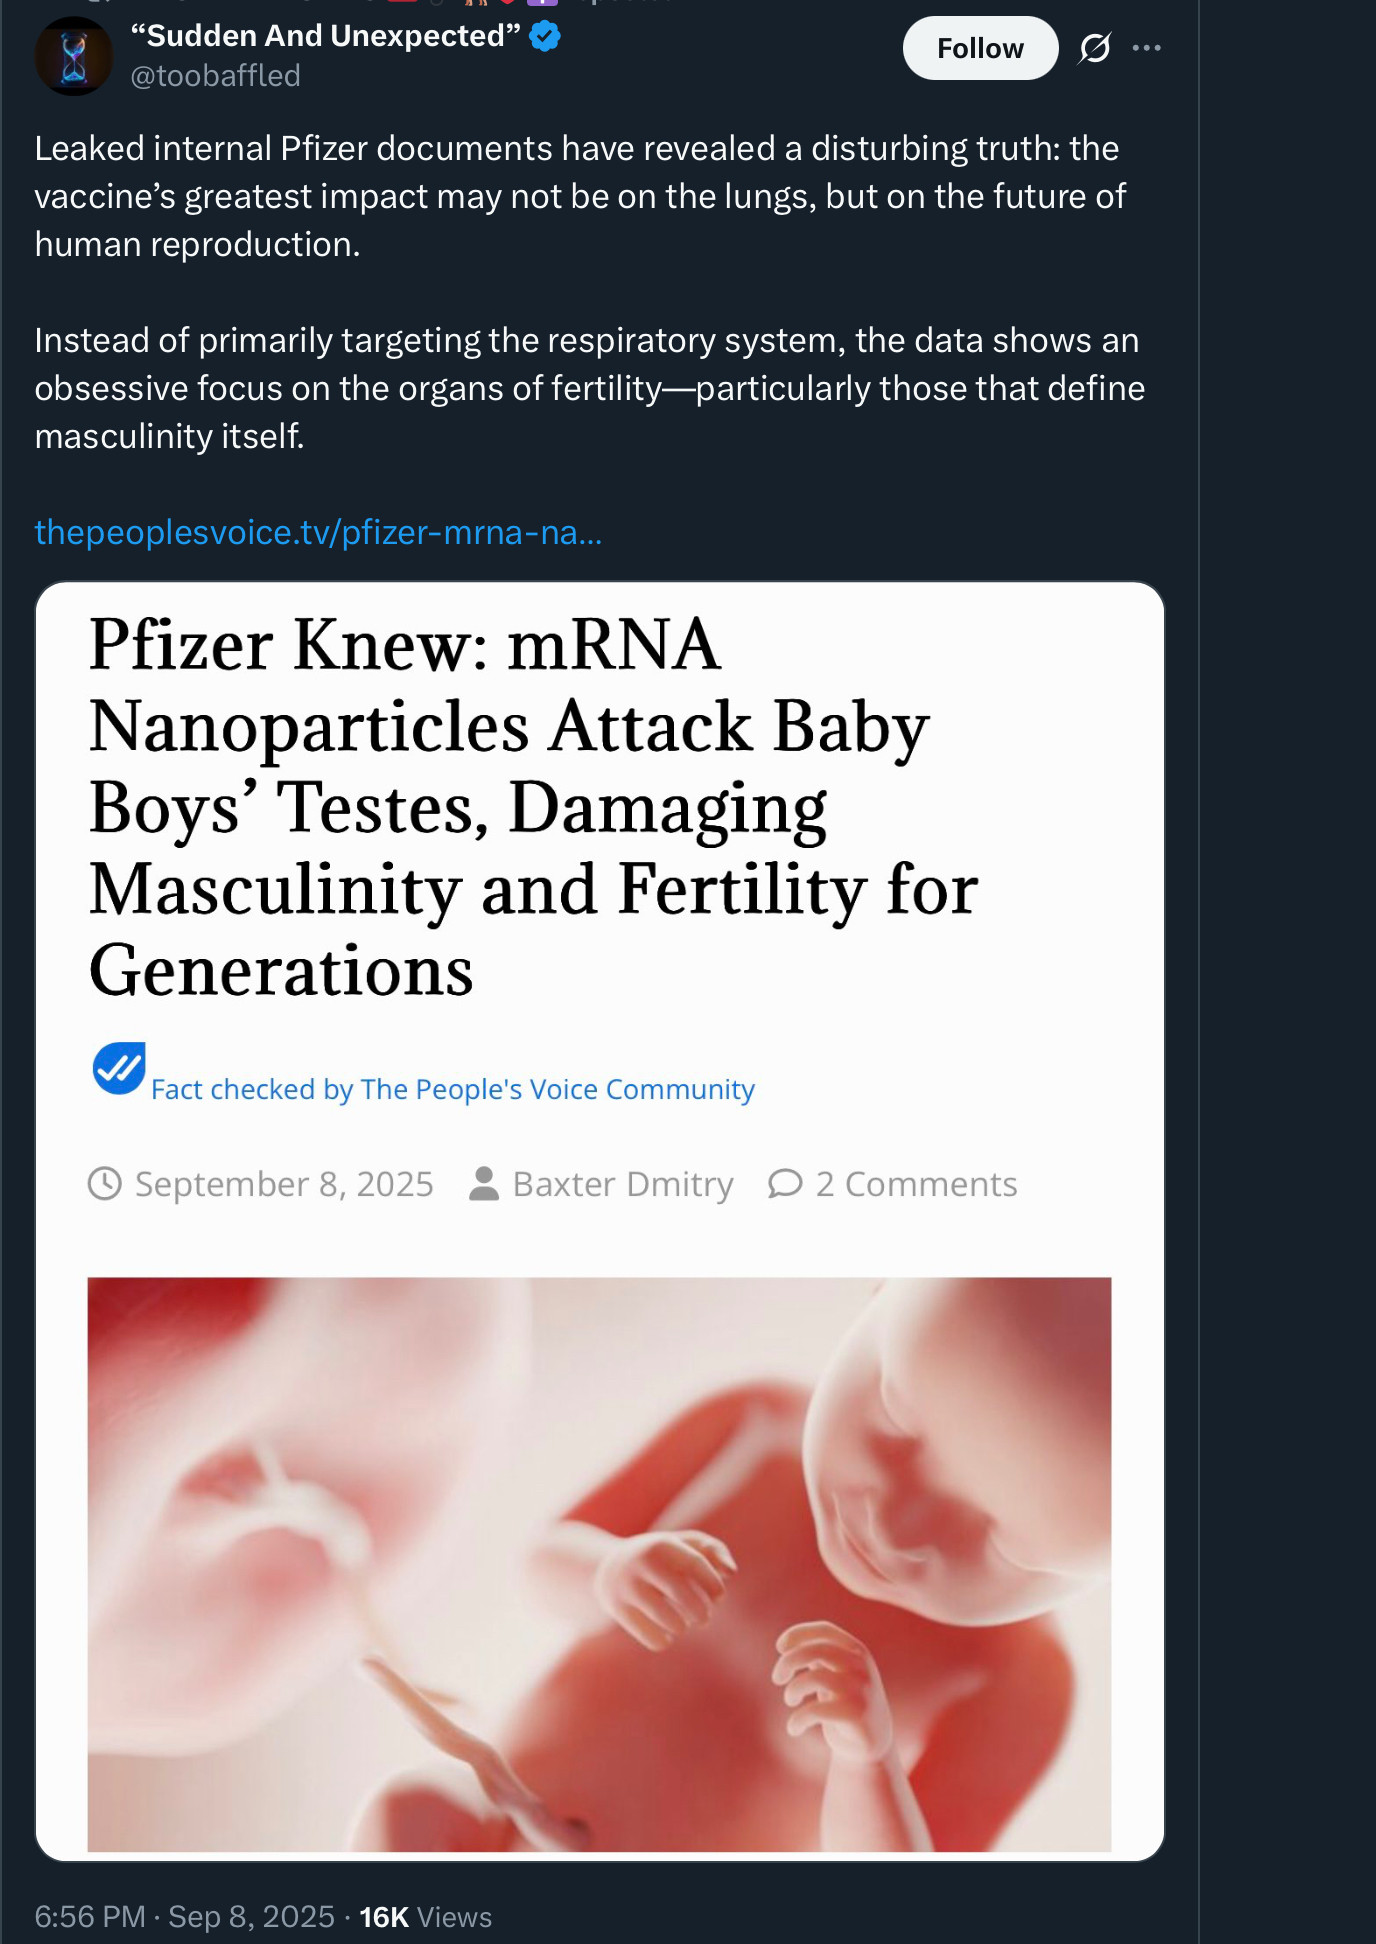
Task: Open author Baxter Dmitry's name
Action: click(622, 1184)
